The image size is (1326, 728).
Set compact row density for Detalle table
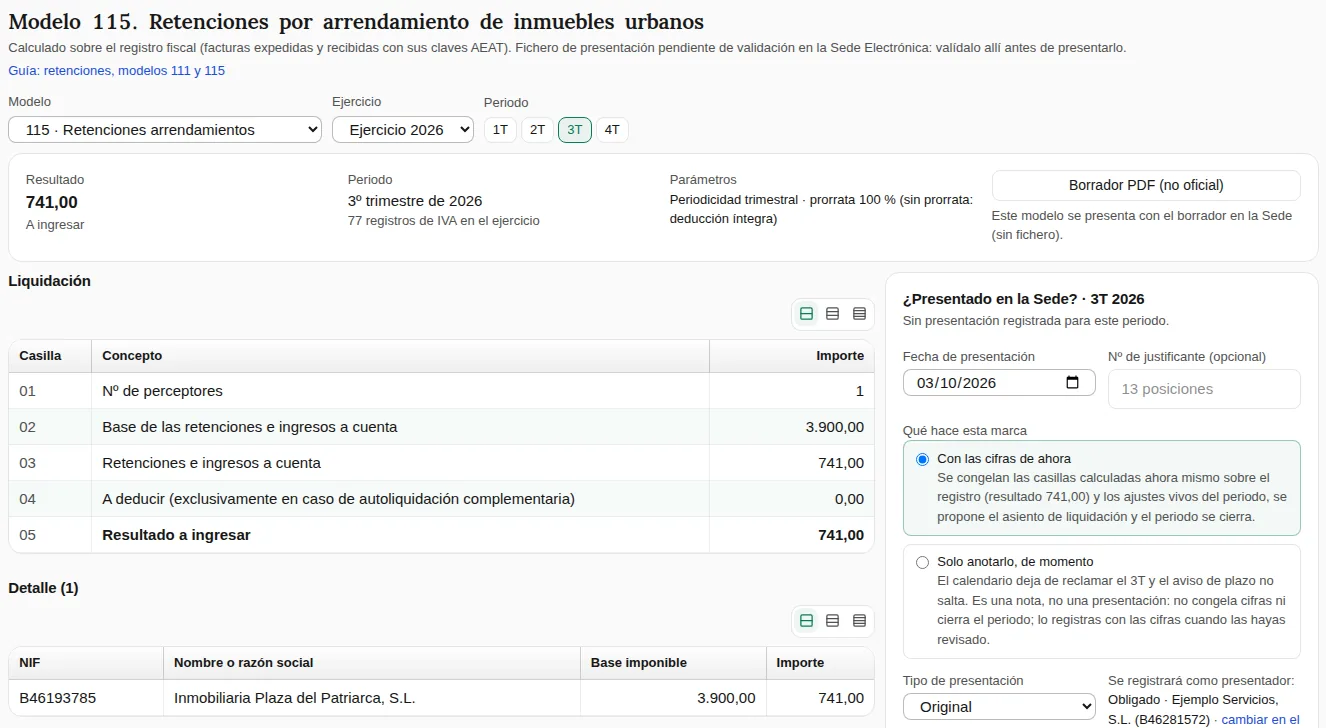pyautogui.click(x=859, y=621)
